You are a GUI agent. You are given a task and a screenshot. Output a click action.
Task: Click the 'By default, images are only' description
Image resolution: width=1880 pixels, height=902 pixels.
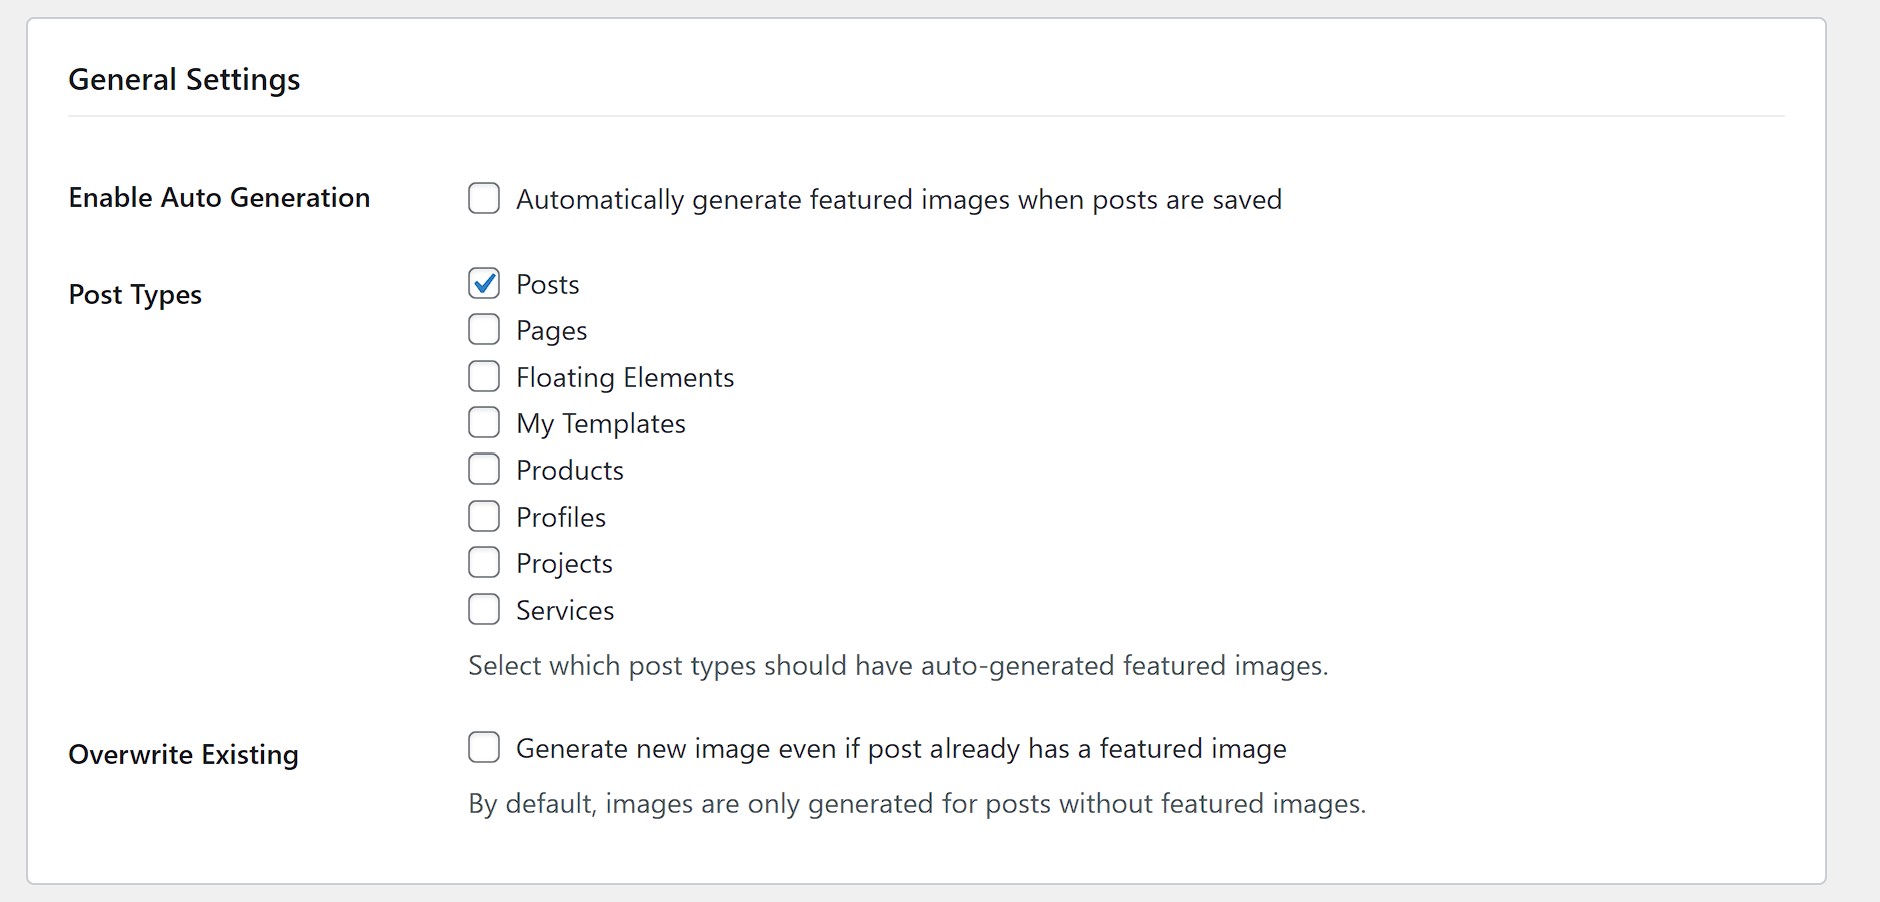click(x=916, y=804)
